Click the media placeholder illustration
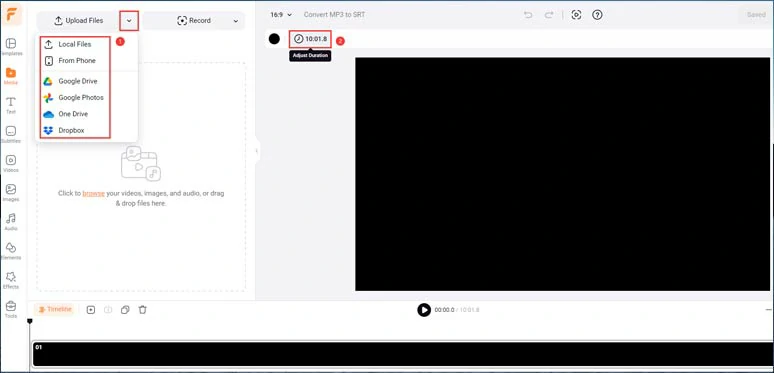 click(x=141, y=163)
